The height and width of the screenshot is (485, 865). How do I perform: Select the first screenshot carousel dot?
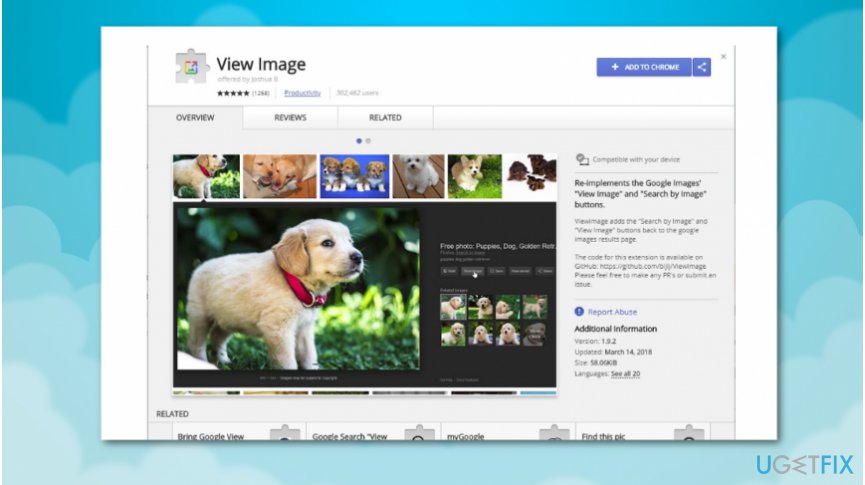pos(359,141)
